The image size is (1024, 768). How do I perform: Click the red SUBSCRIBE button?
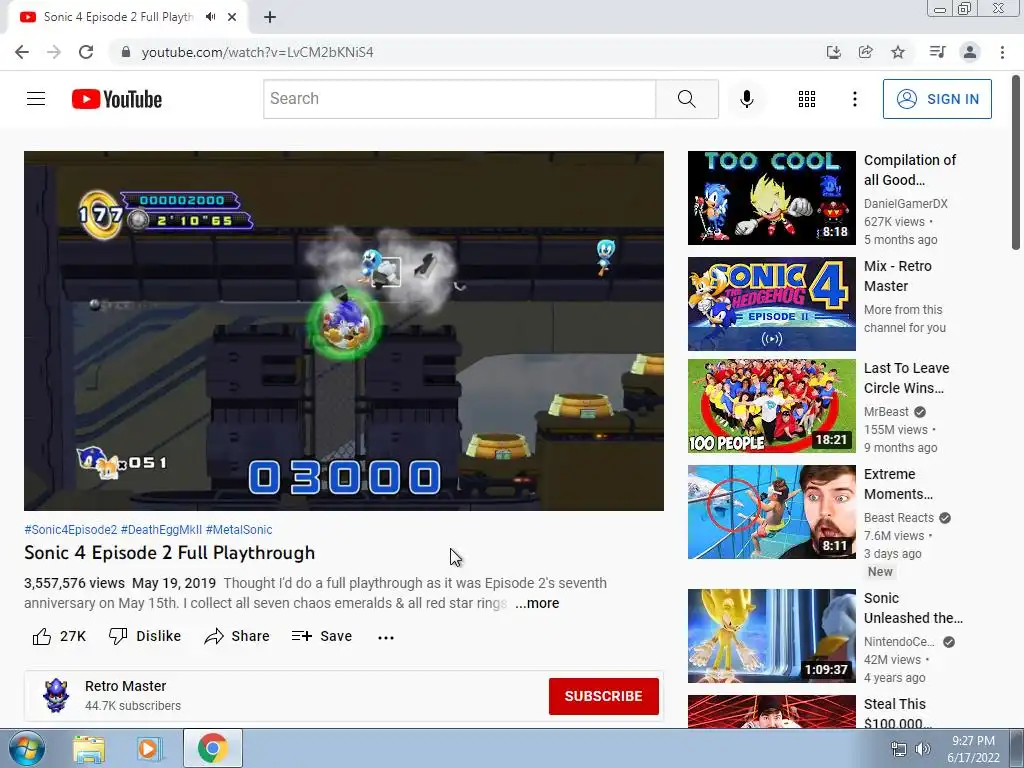(603, 696)
